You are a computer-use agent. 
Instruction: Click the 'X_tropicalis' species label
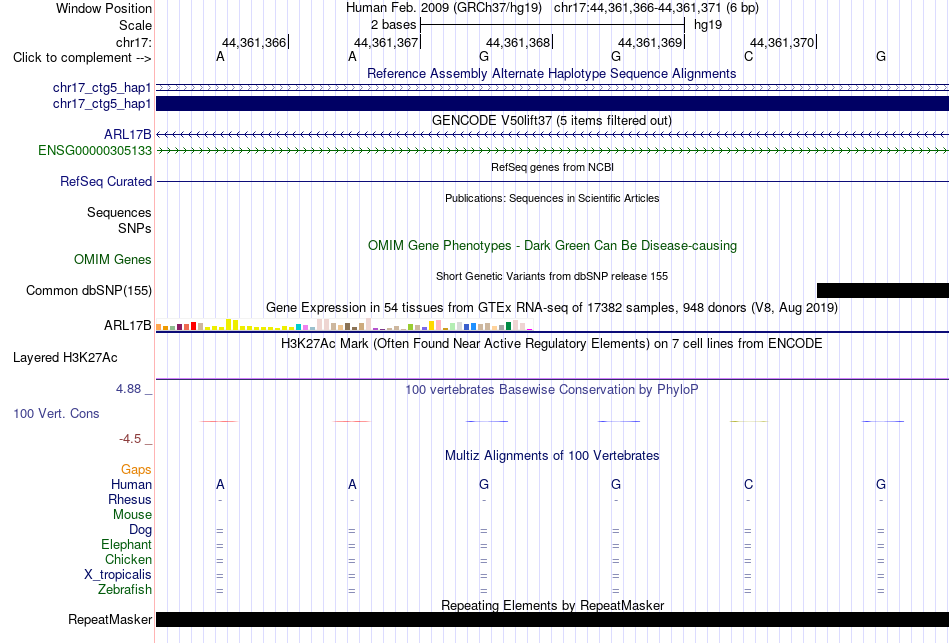[x=118, y=575]
